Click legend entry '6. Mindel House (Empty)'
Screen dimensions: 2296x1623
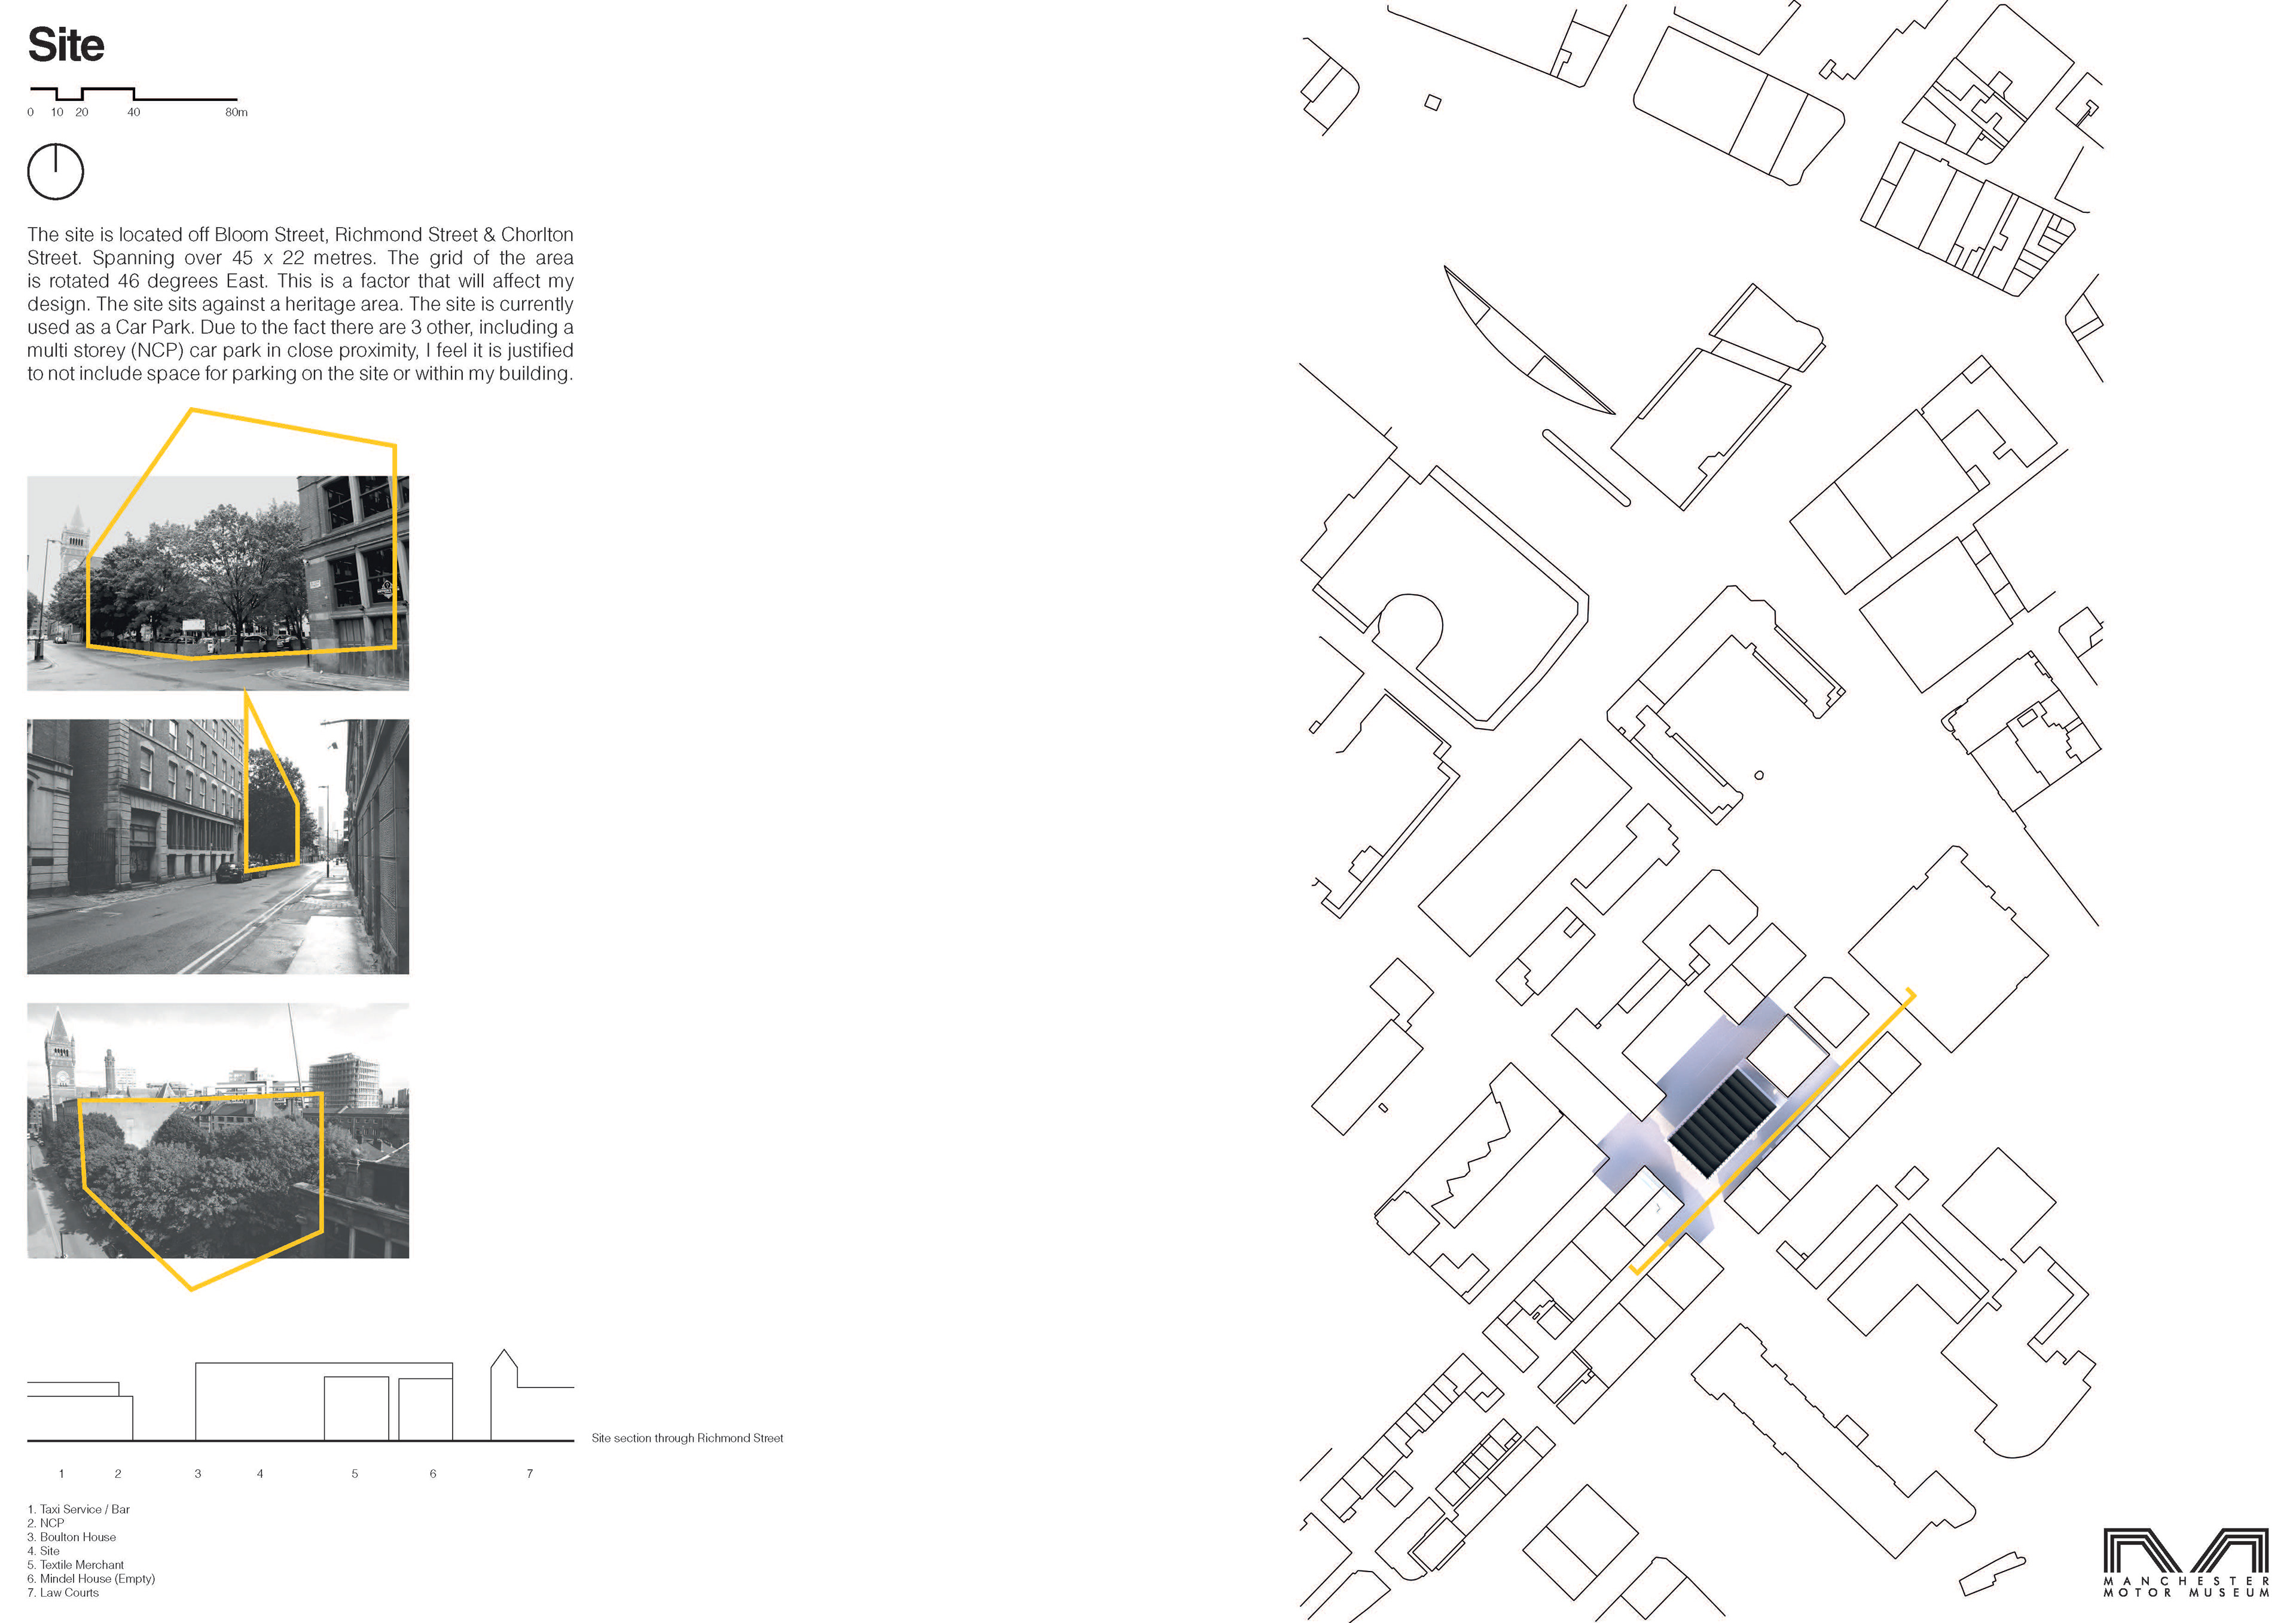(x=91, y=1579)
